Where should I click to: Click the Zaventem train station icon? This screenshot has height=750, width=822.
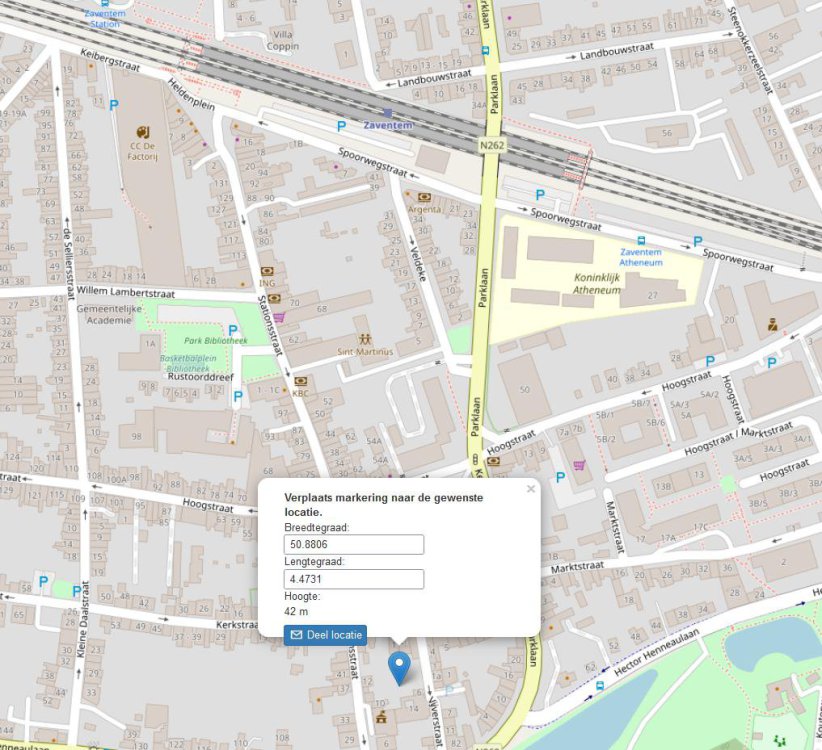pyautogui.click(x=387, y=112)
